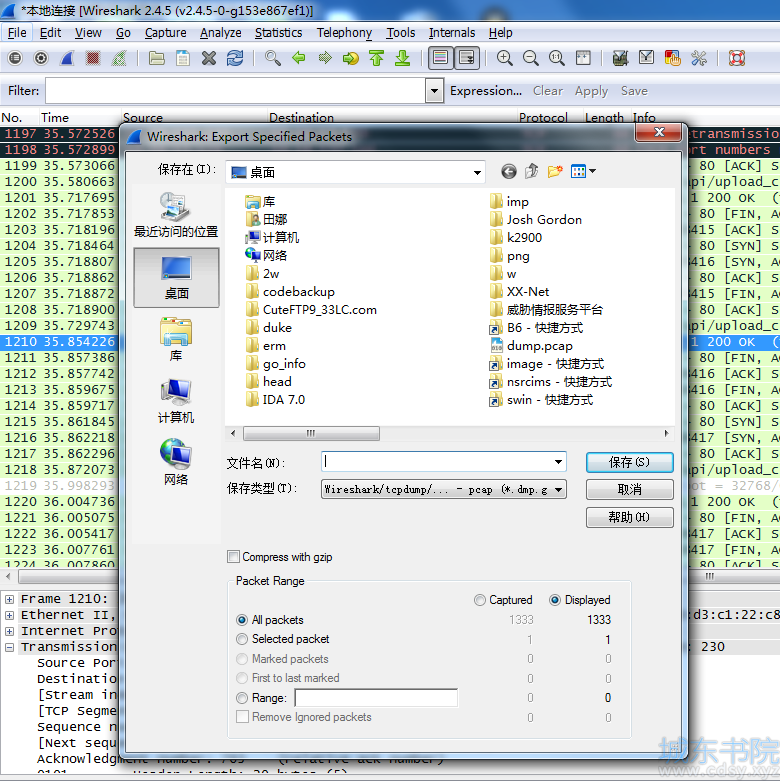
Task: Open capture options toolbar icon
Action: [x=41, y=58]
